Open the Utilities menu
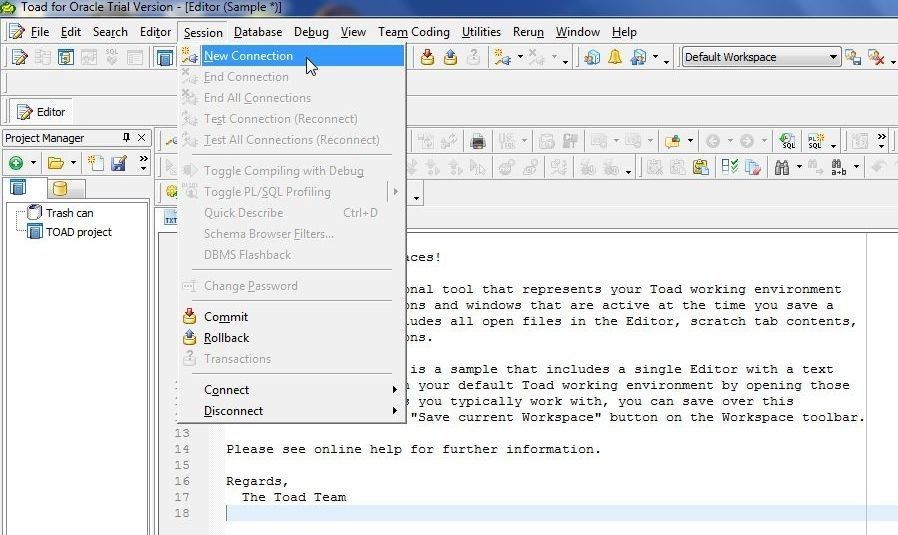898x535 pixels. pyautogui.click(x=481, y=32)
